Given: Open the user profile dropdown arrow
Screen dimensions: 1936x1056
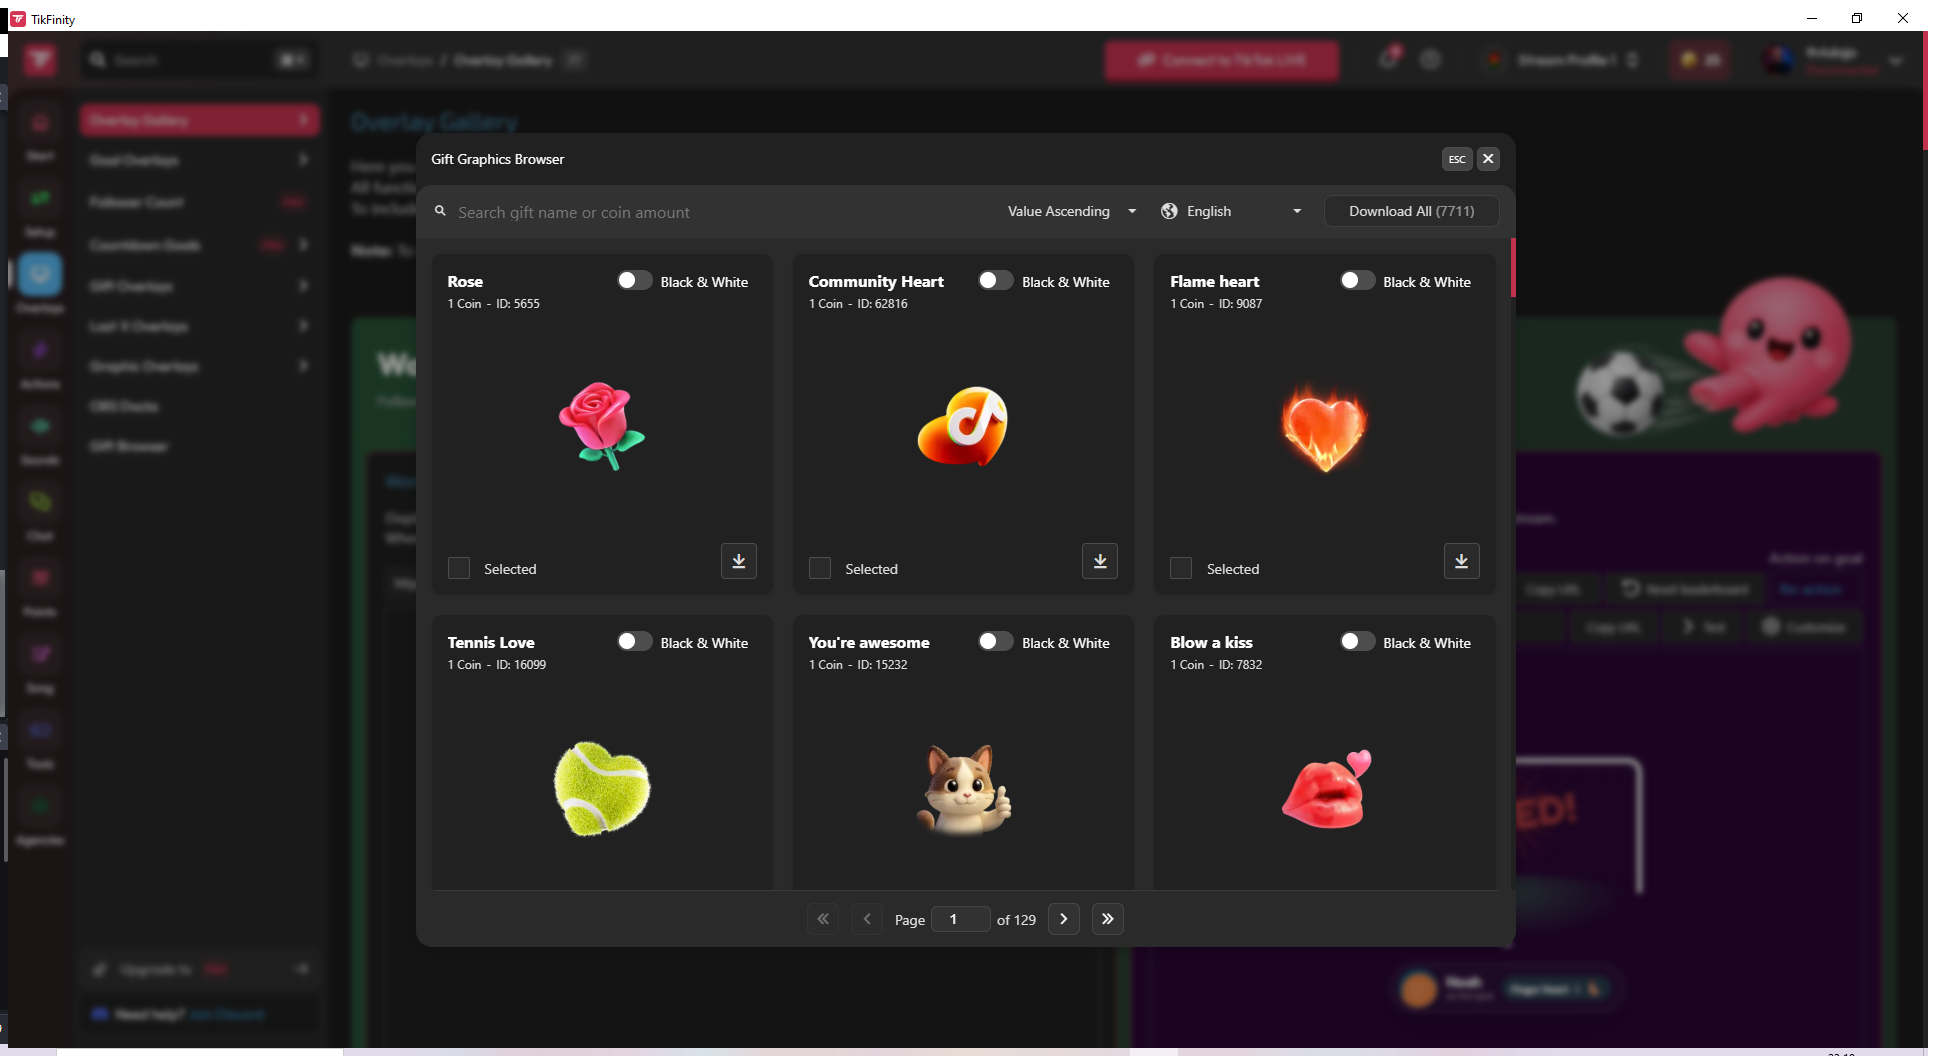Looking at the screenshot, I should (1895, 60).
